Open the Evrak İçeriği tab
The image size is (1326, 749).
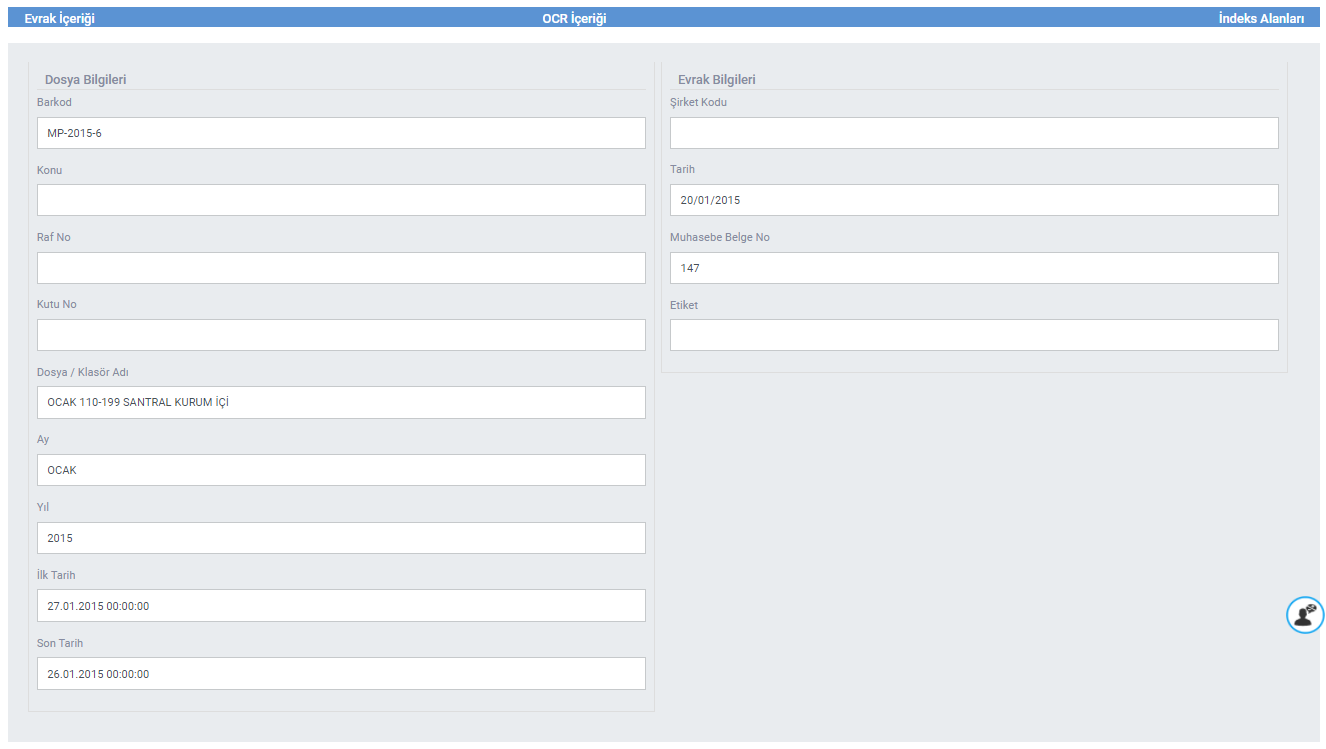coord(59,18)
